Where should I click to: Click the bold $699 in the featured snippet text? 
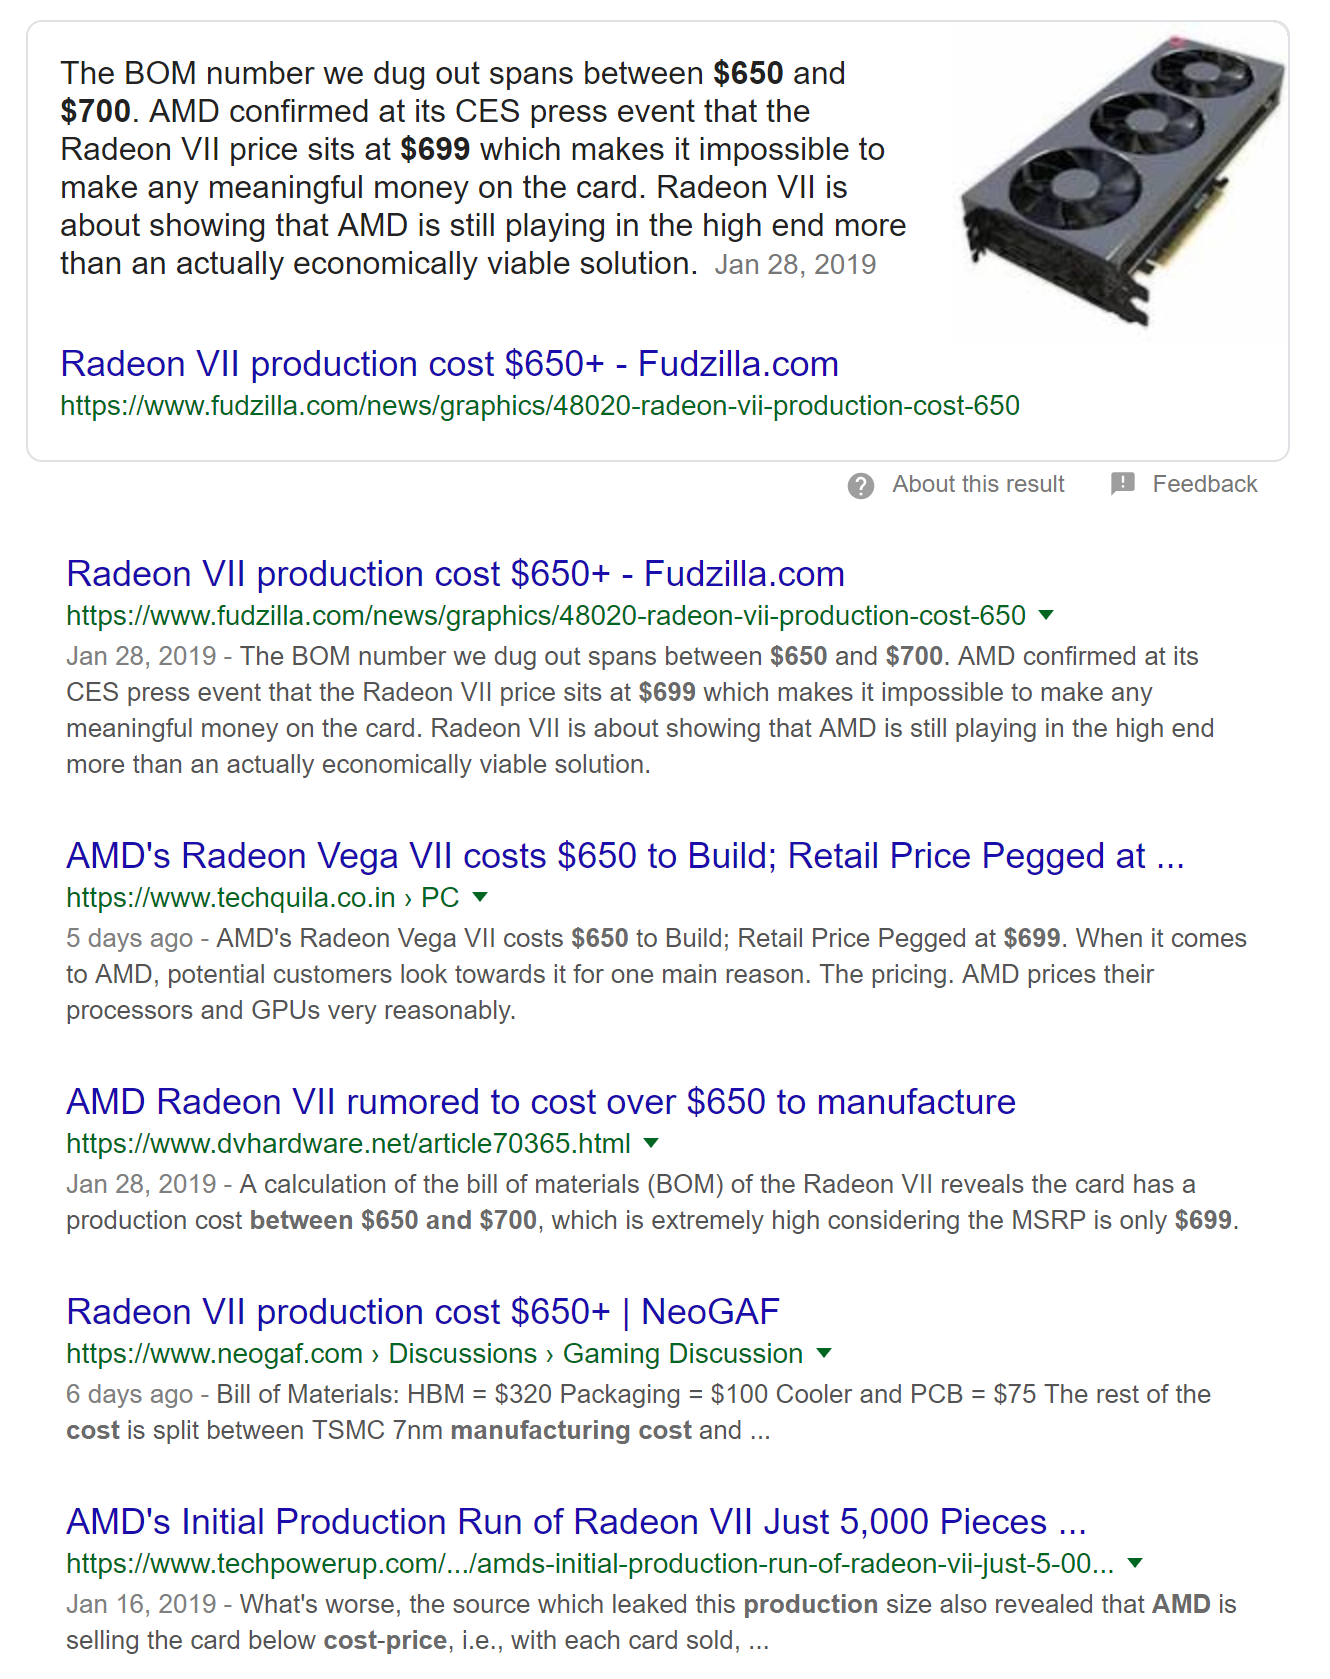(x=435, y=150)
